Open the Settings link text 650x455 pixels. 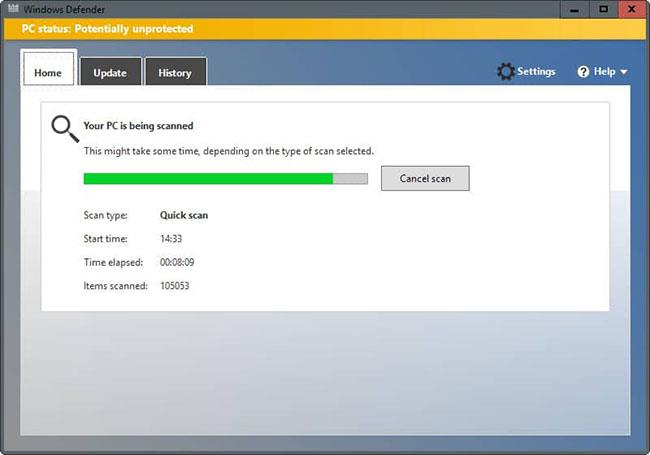click(x=536, y=72)
